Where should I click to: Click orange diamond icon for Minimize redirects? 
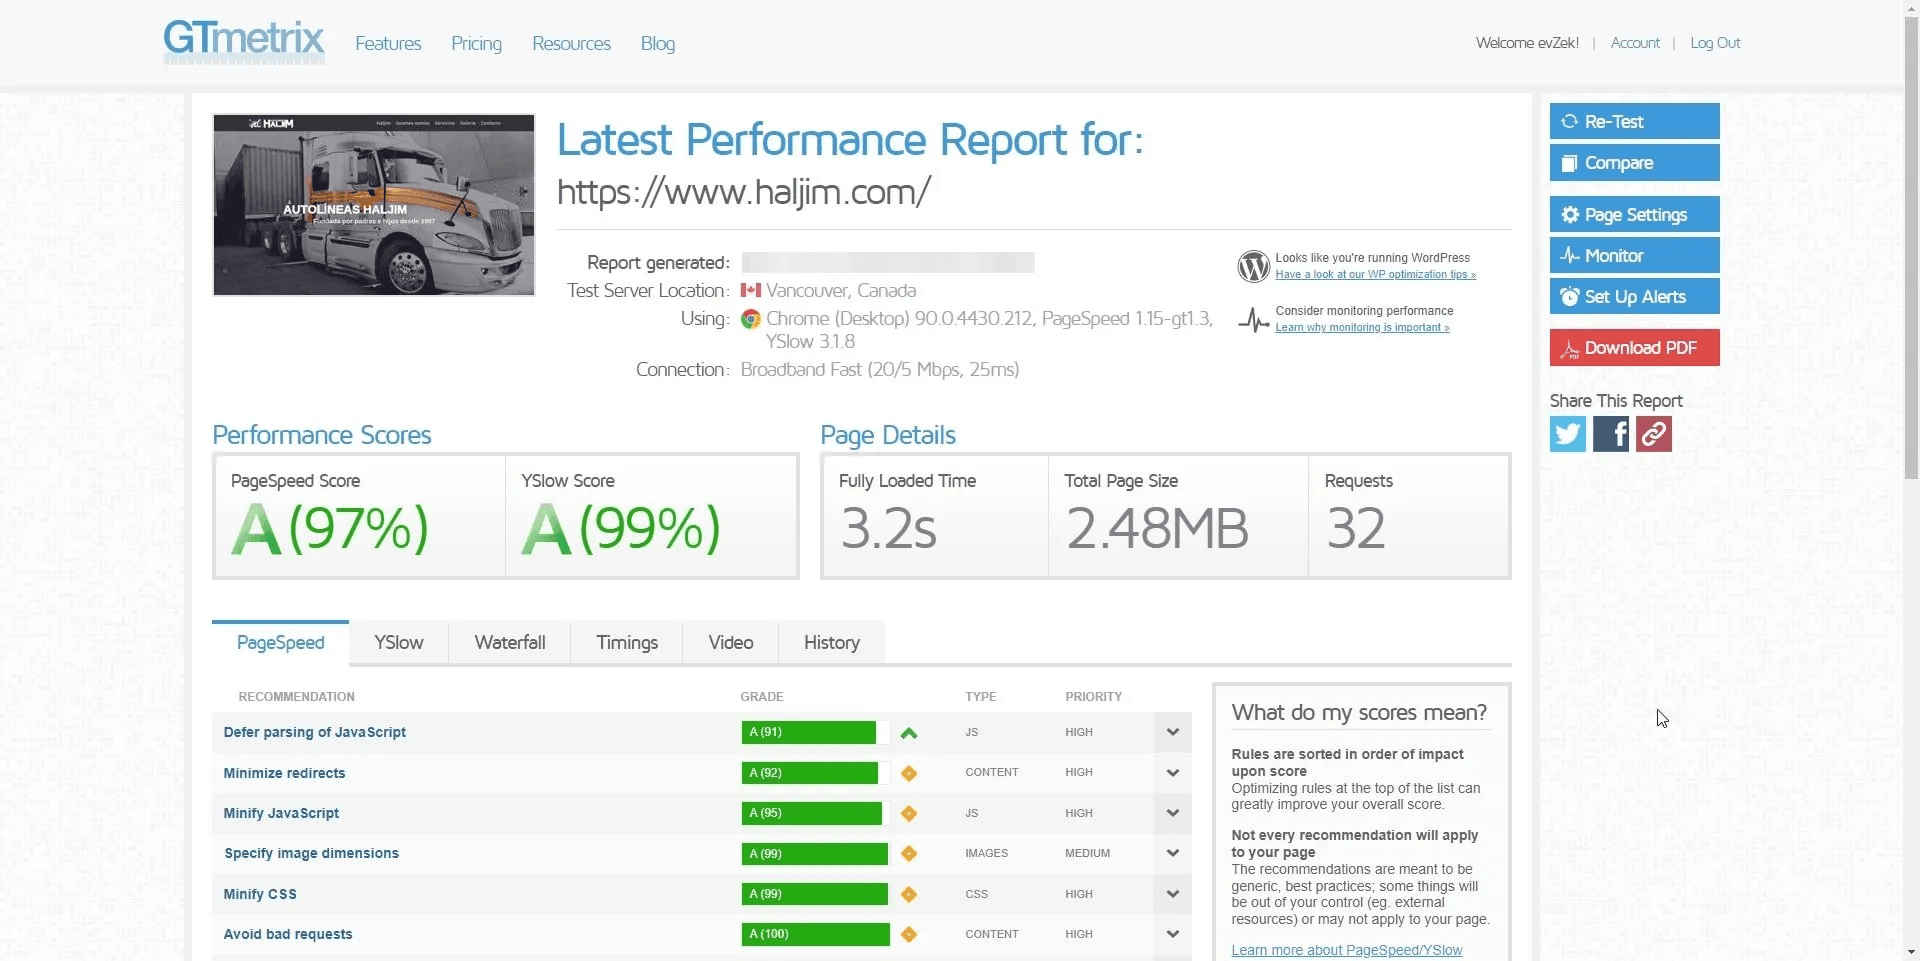coord(908,773)
